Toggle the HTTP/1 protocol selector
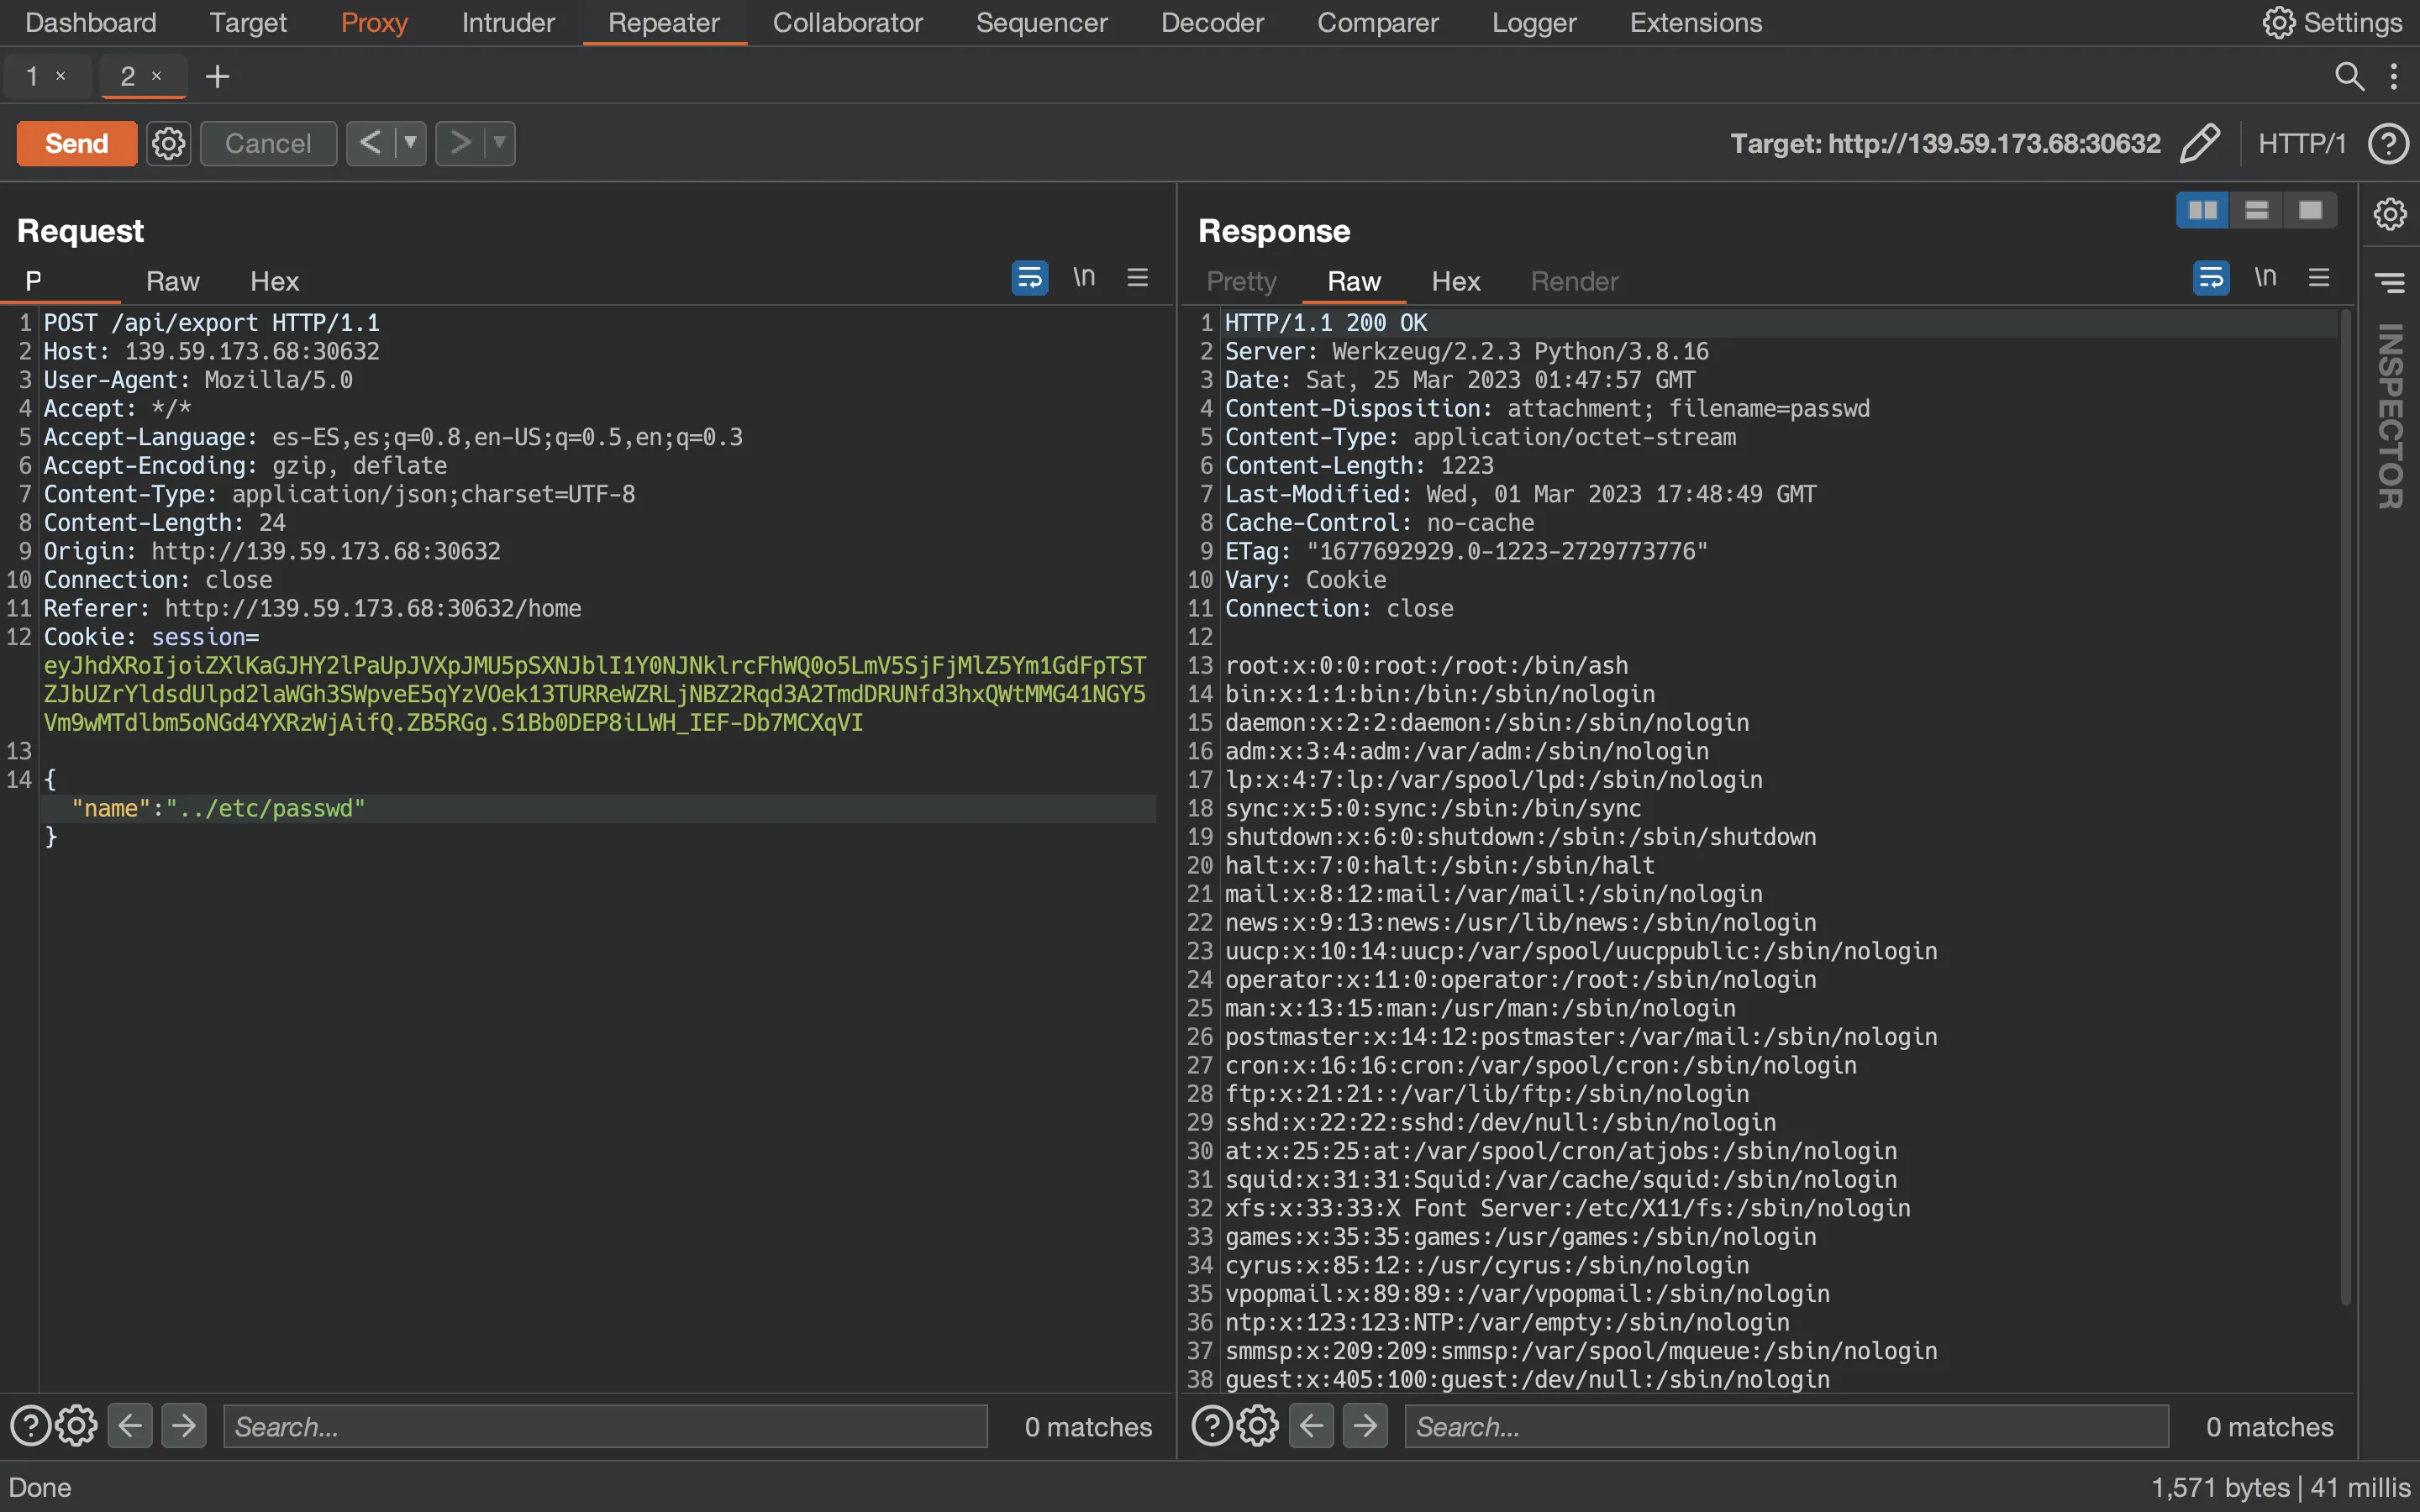 click(x=2301, y=143)
